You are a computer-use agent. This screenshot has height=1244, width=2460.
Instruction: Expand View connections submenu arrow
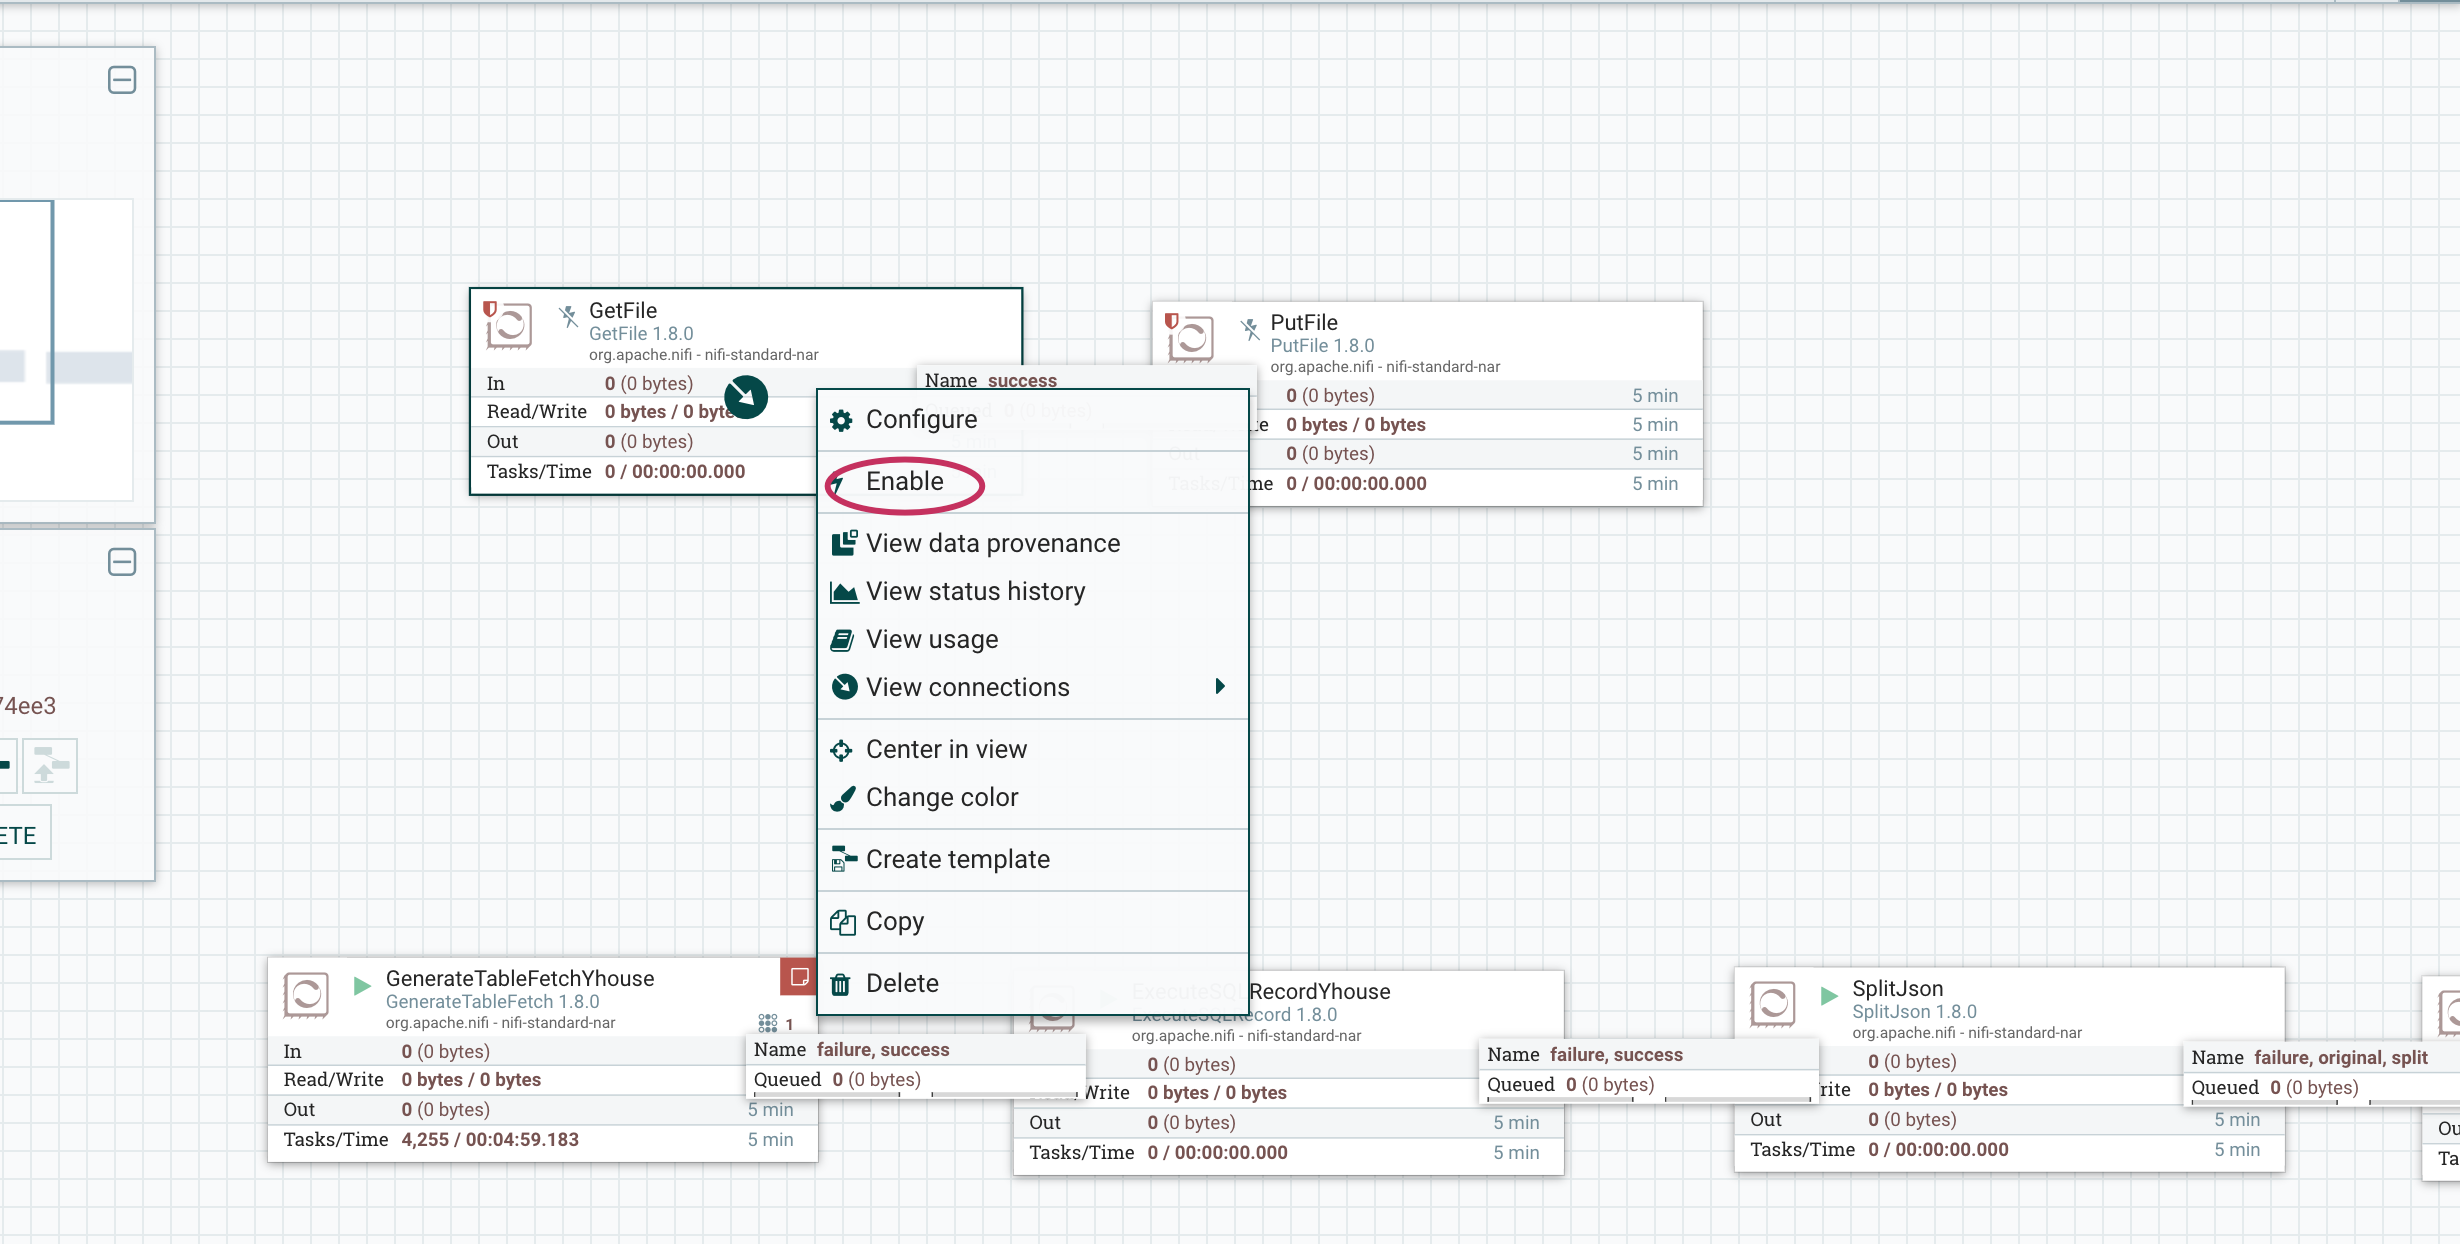tap(1220, 687)
